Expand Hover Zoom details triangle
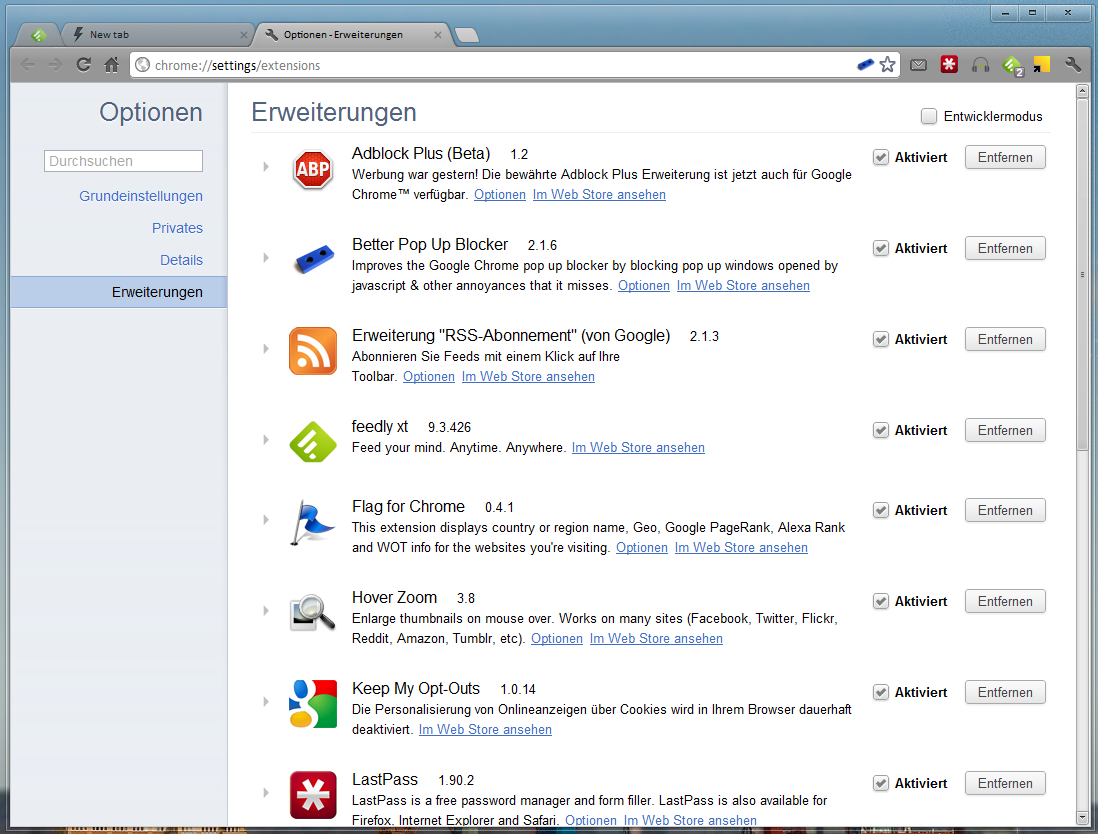Screen dimensions: 1098x834 [x=266, y=611]
